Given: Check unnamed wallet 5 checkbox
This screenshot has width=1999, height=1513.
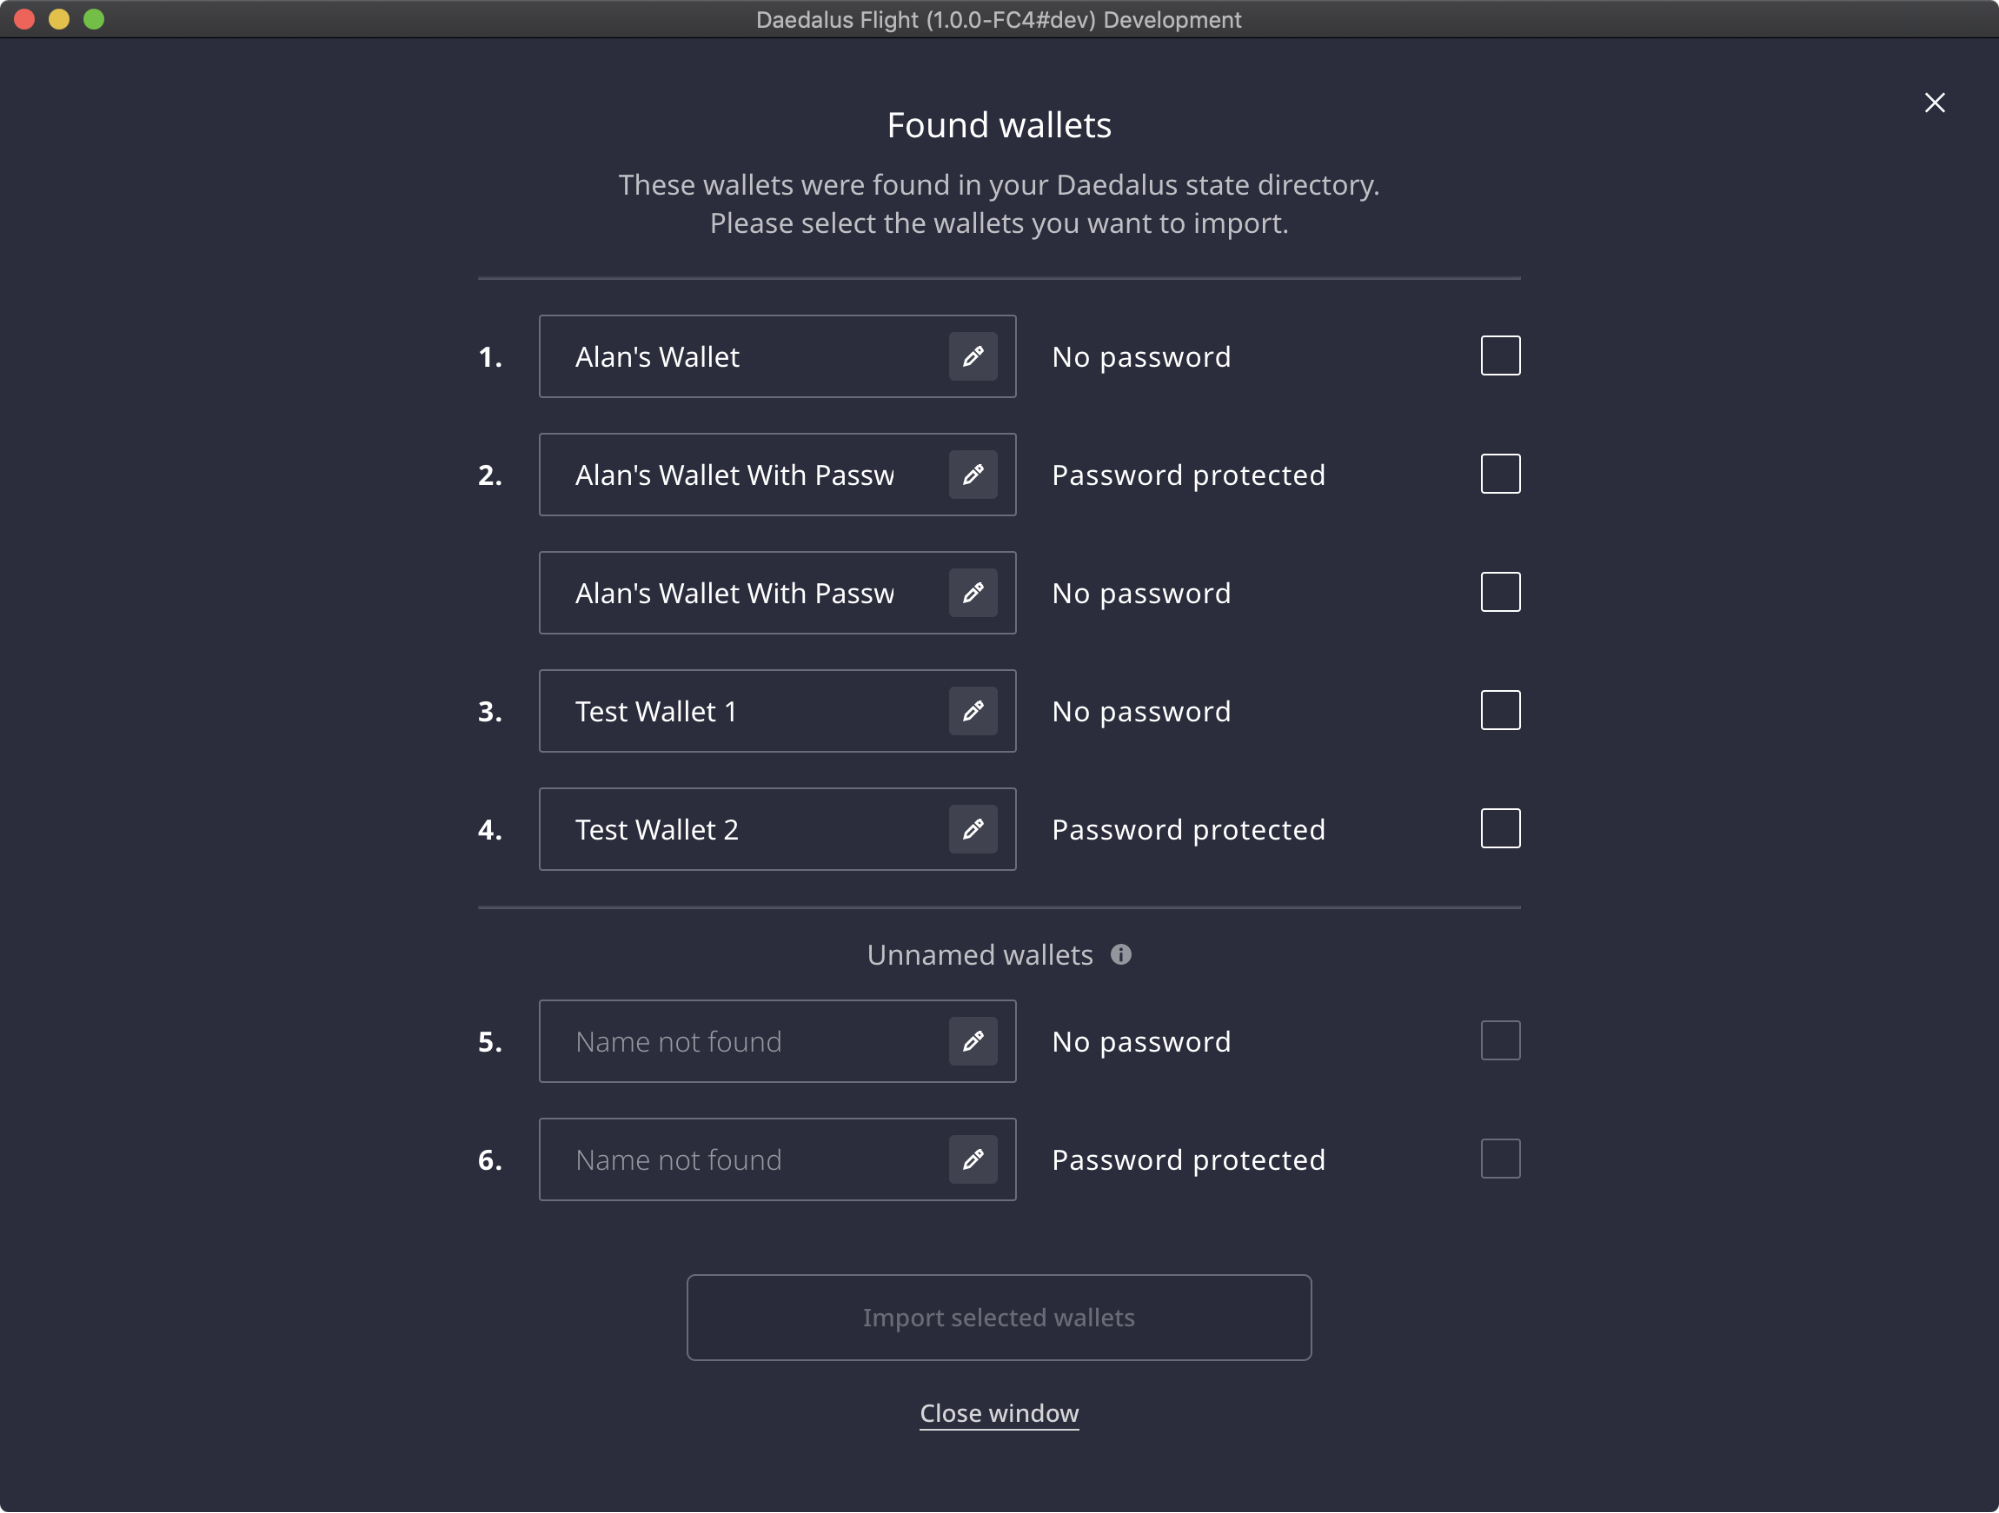Looking at the screenshot, I should coord(1500,1040).
